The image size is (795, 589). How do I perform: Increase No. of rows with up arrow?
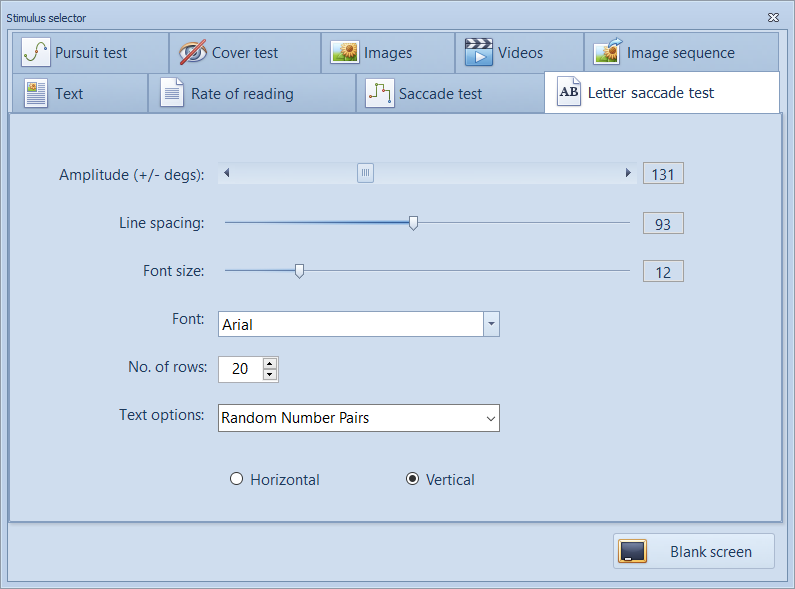[x=270, y=363]
